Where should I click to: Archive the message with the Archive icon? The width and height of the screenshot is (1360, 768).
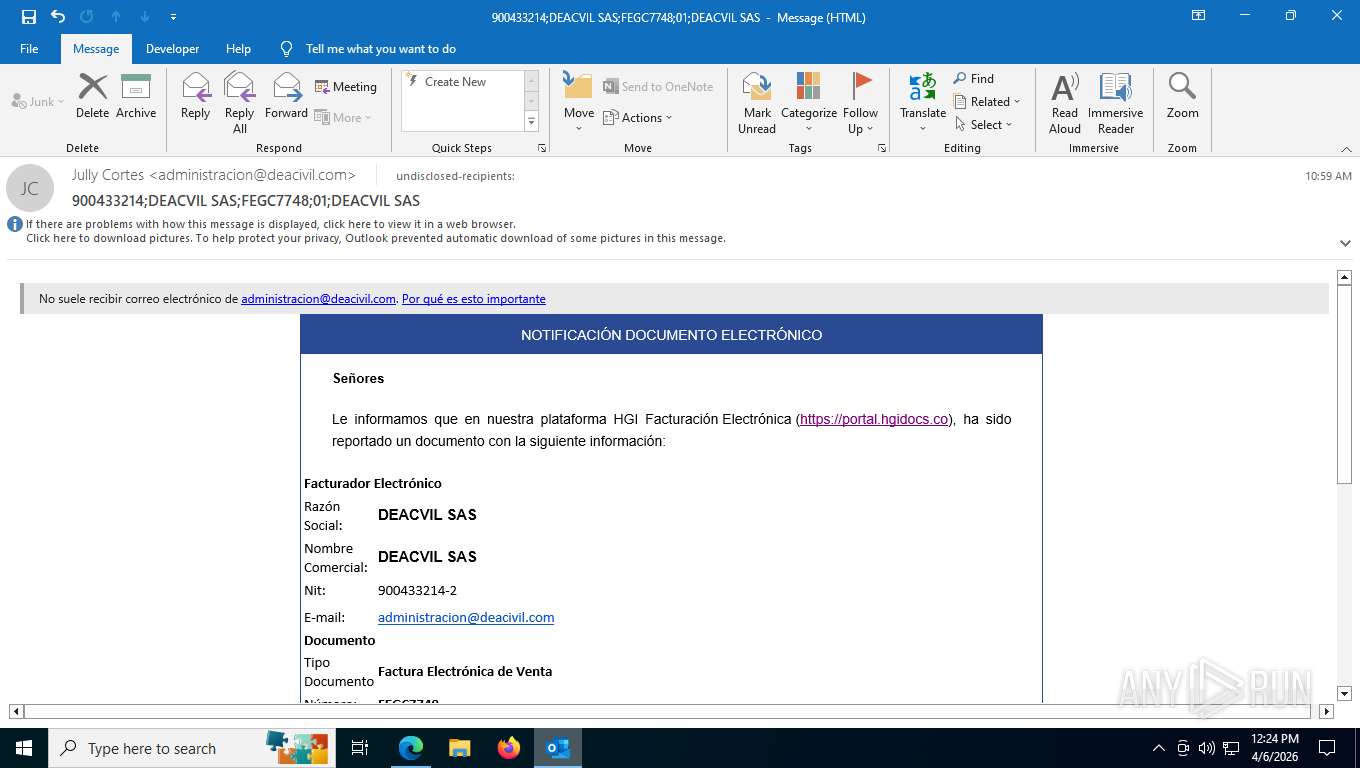coord(136,97)
